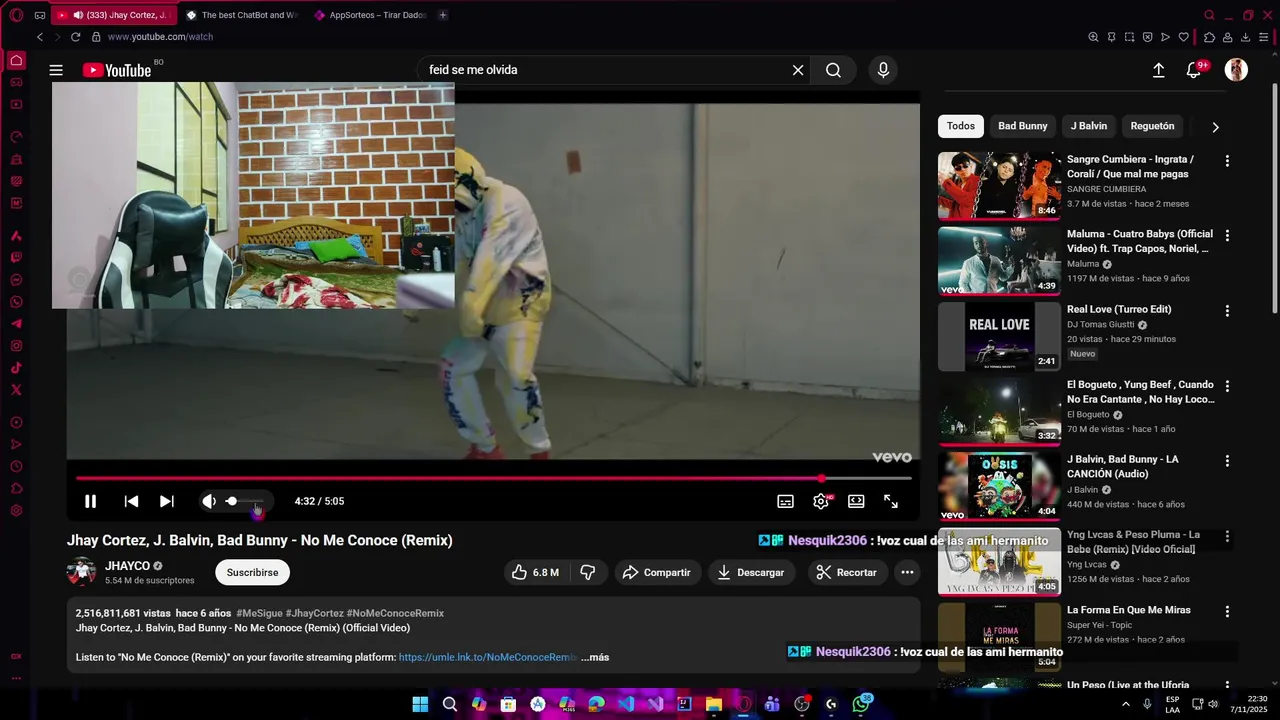This screenshot has height=720, width=1280.
Task: Toggle subtitles in the player
Action: [786, 501]
